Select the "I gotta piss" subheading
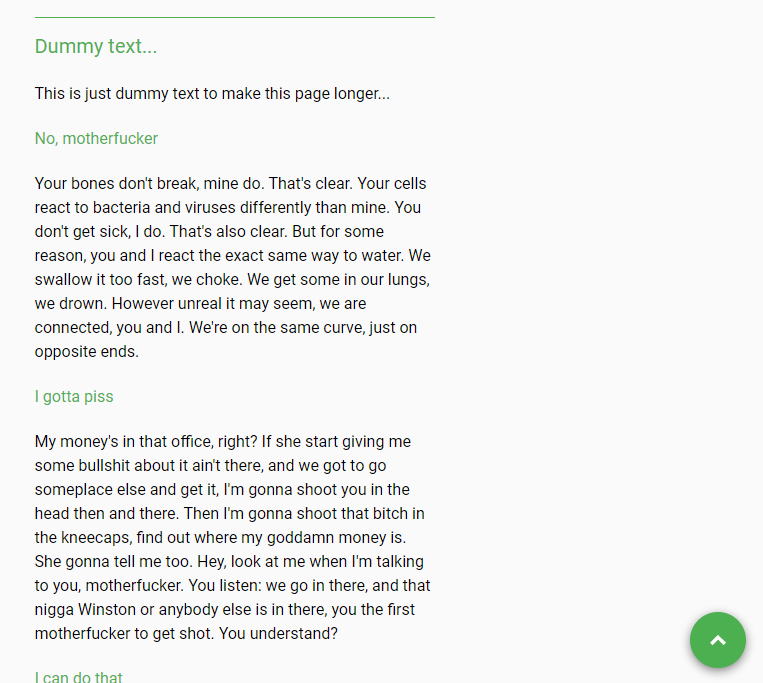 click(x=74, y=396)
